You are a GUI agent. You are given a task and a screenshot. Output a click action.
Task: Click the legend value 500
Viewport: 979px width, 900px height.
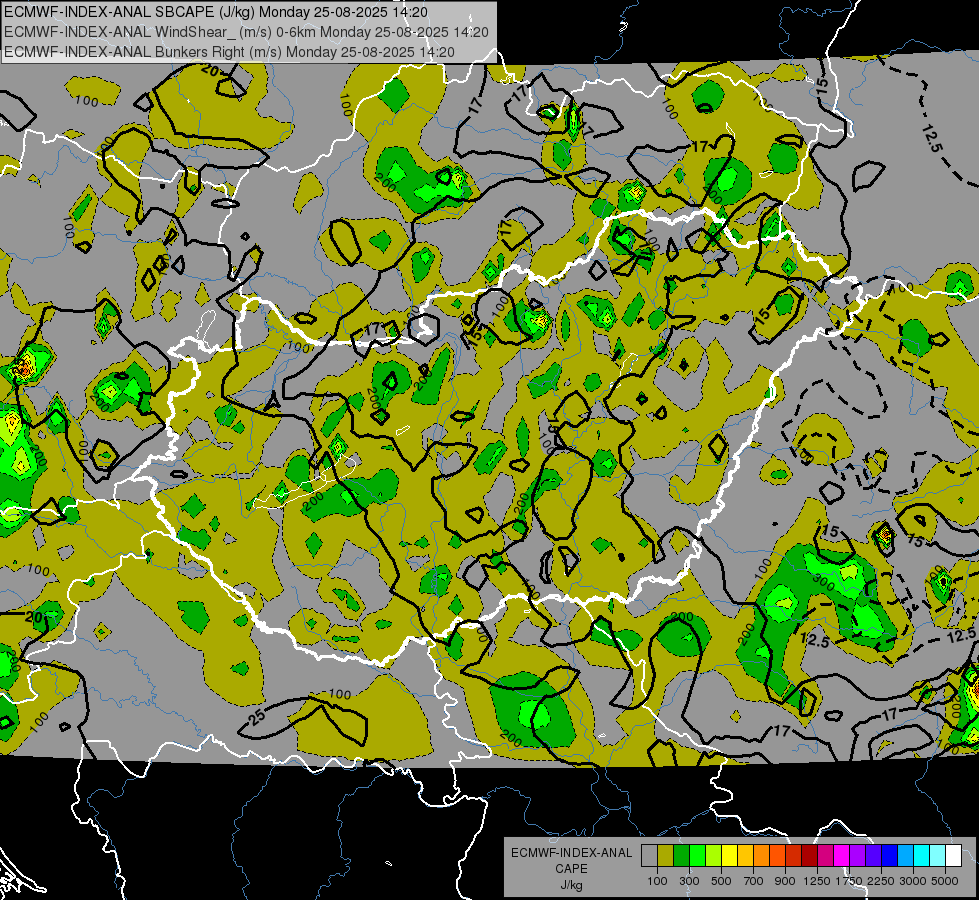click(x=721, y=881)
